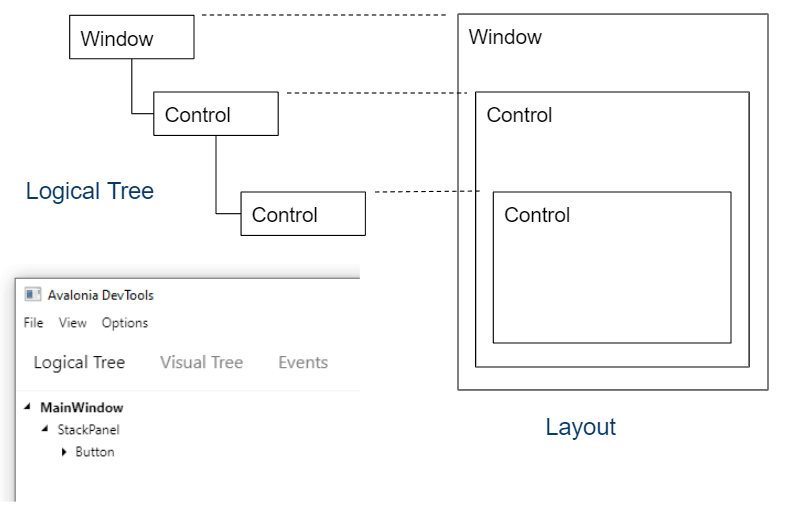Click the Avalonia DevTools title bar icon
This screenshot has width=786, height=516.
pos(33,295)
